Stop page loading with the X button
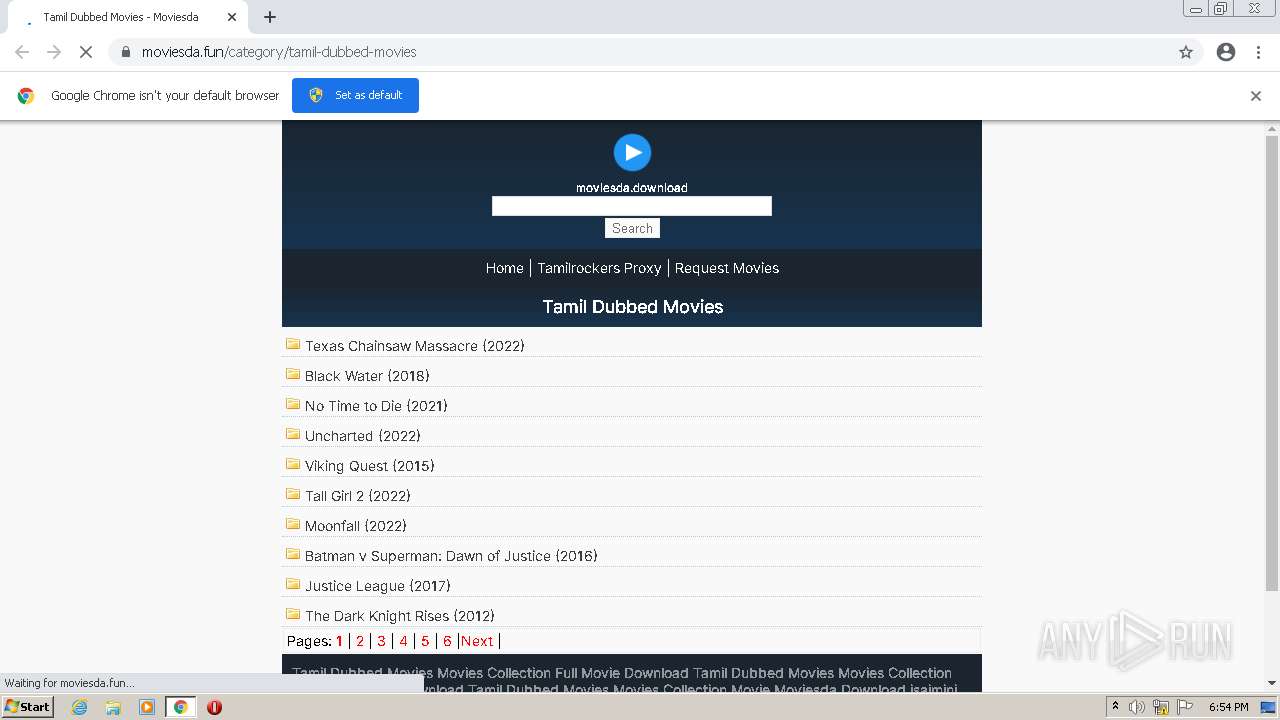 click(x=86, y=52)
